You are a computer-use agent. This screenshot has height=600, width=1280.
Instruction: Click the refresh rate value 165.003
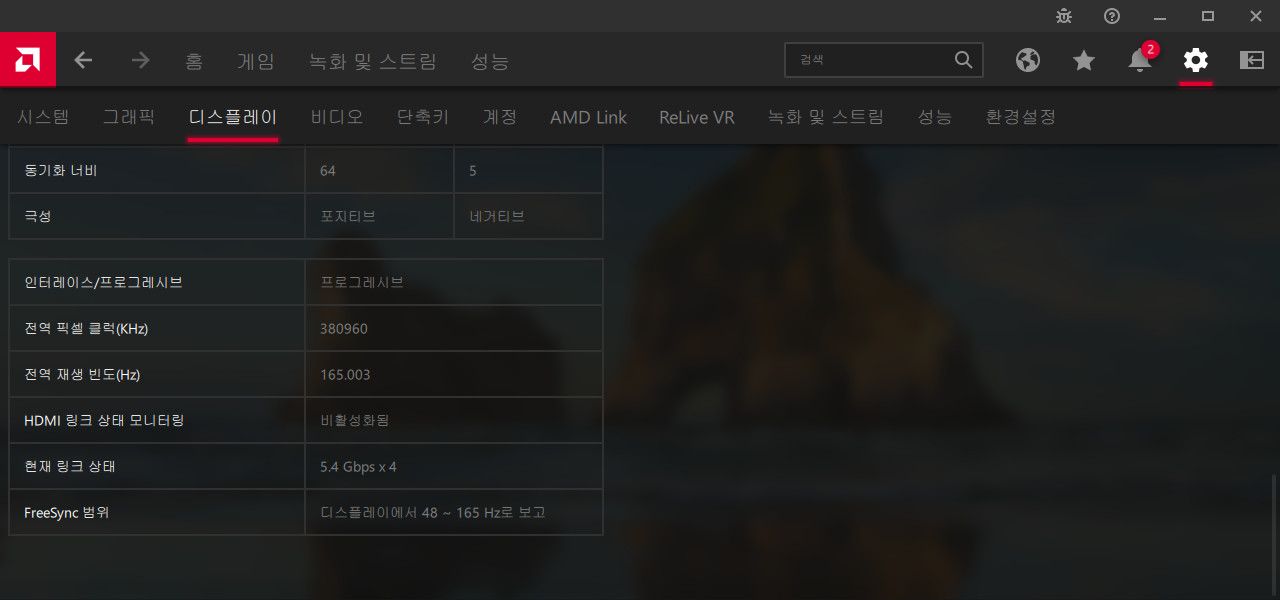(x=345, y=375)
